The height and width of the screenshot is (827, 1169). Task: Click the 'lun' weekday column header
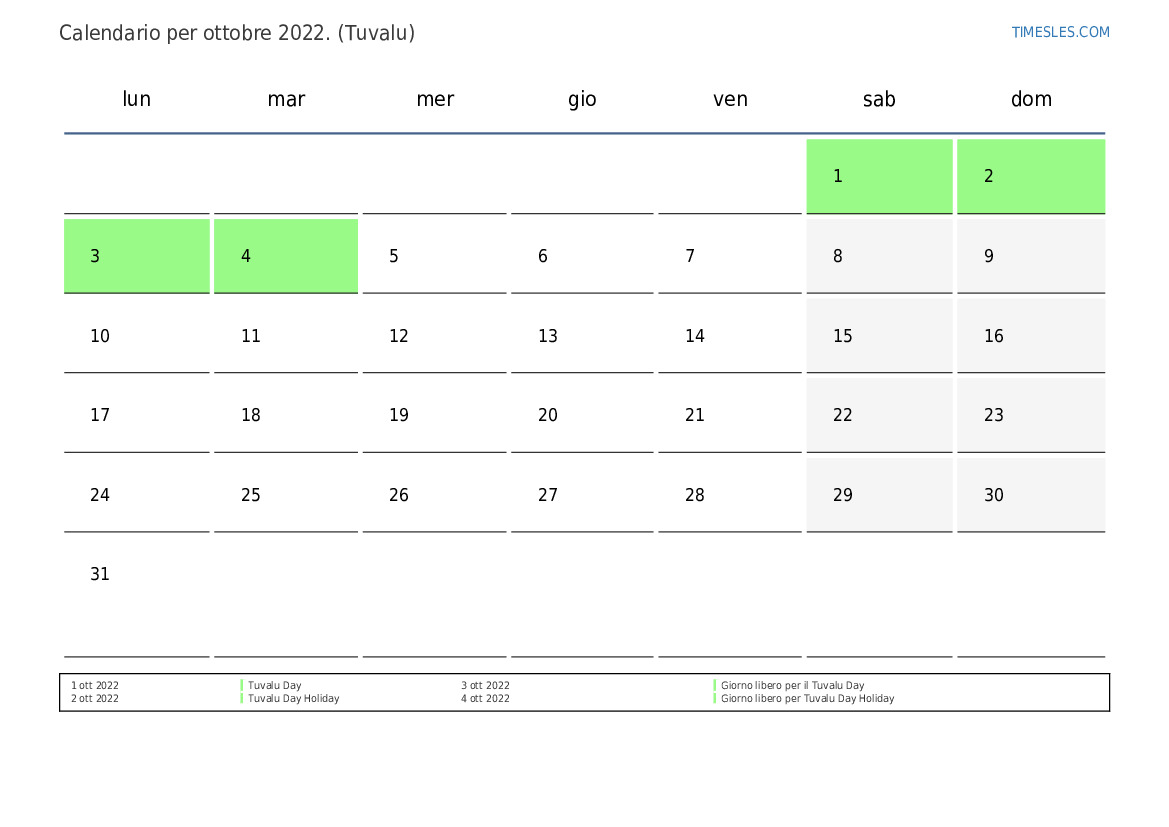pos(136,99)
